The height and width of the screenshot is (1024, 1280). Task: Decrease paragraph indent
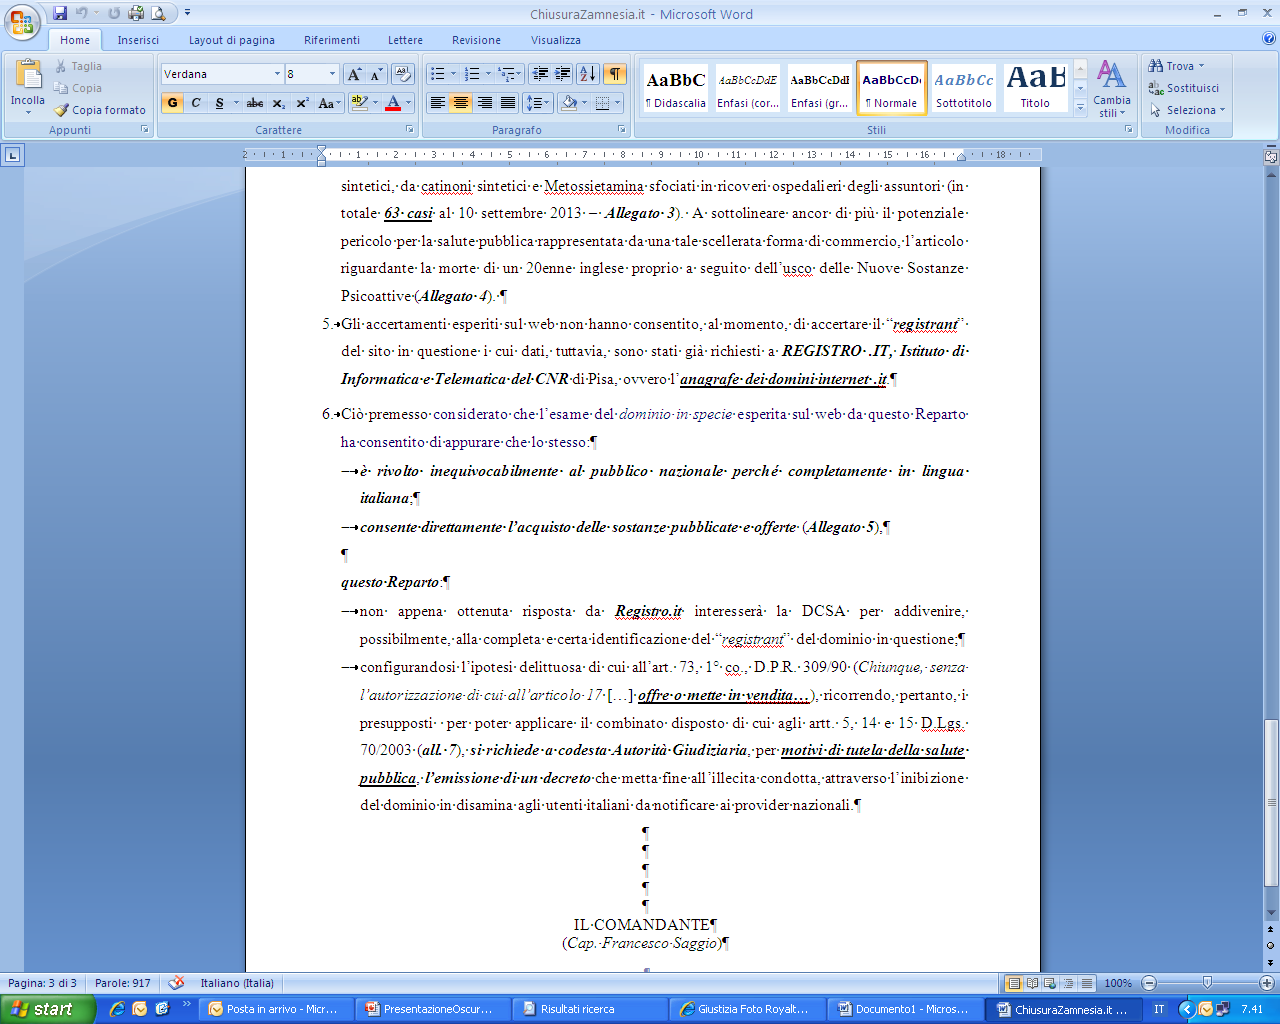[x=540, y=74]
